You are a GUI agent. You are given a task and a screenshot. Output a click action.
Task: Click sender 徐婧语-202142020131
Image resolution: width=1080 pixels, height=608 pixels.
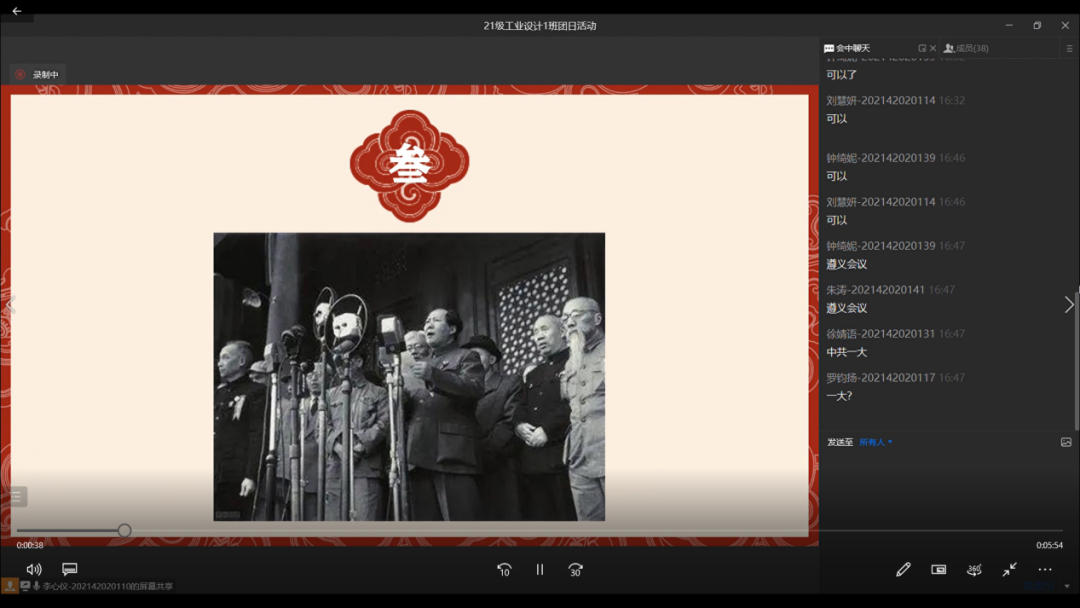[x=881, y=334]
